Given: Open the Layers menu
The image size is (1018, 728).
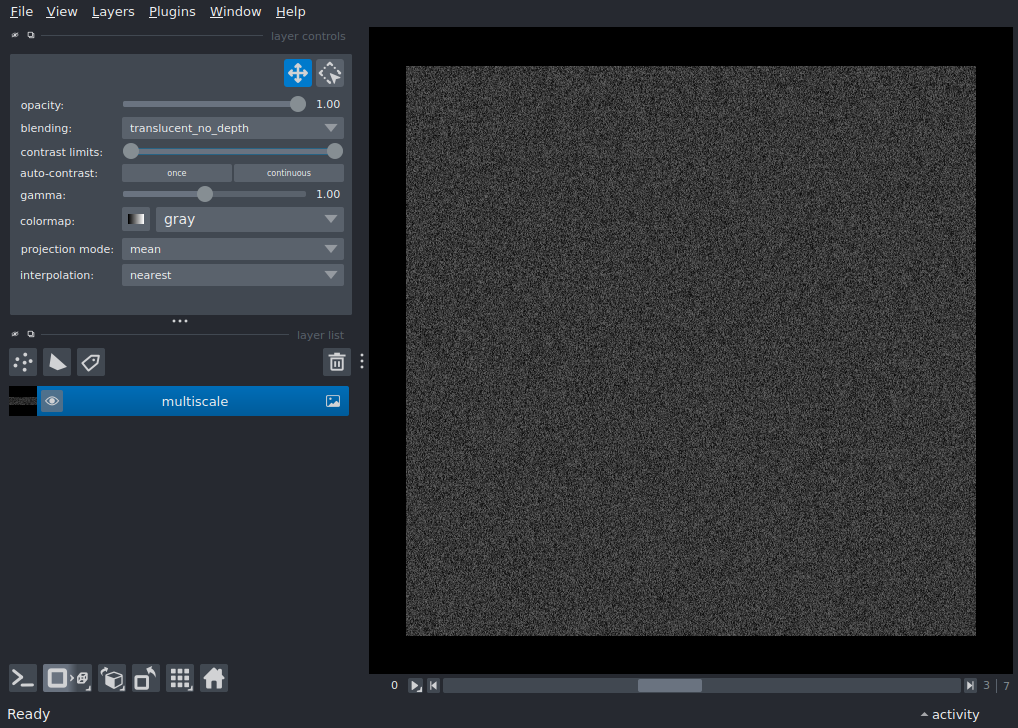Looking at the screenshot, I should tap(112, 11).
